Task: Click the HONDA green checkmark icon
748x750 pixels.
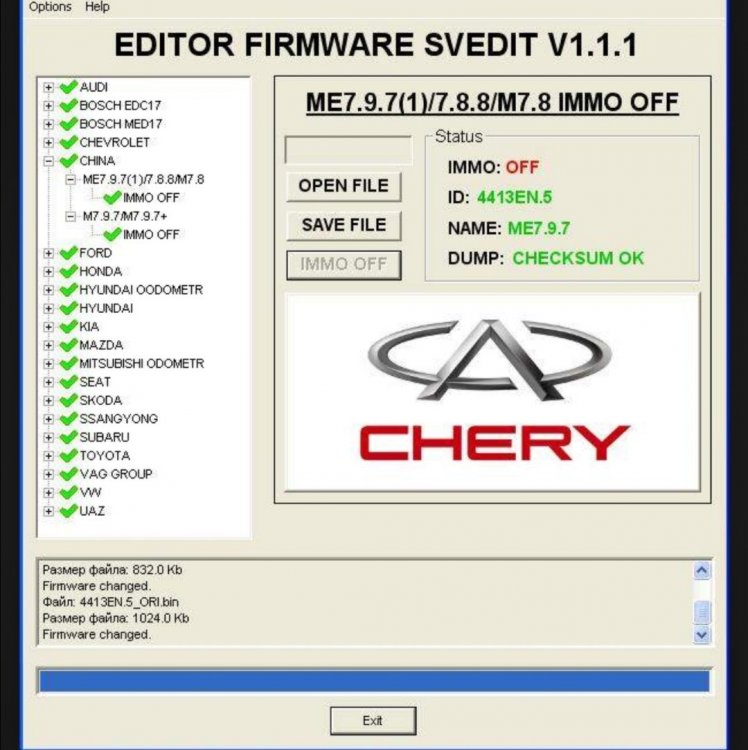Action: [68, 271]
